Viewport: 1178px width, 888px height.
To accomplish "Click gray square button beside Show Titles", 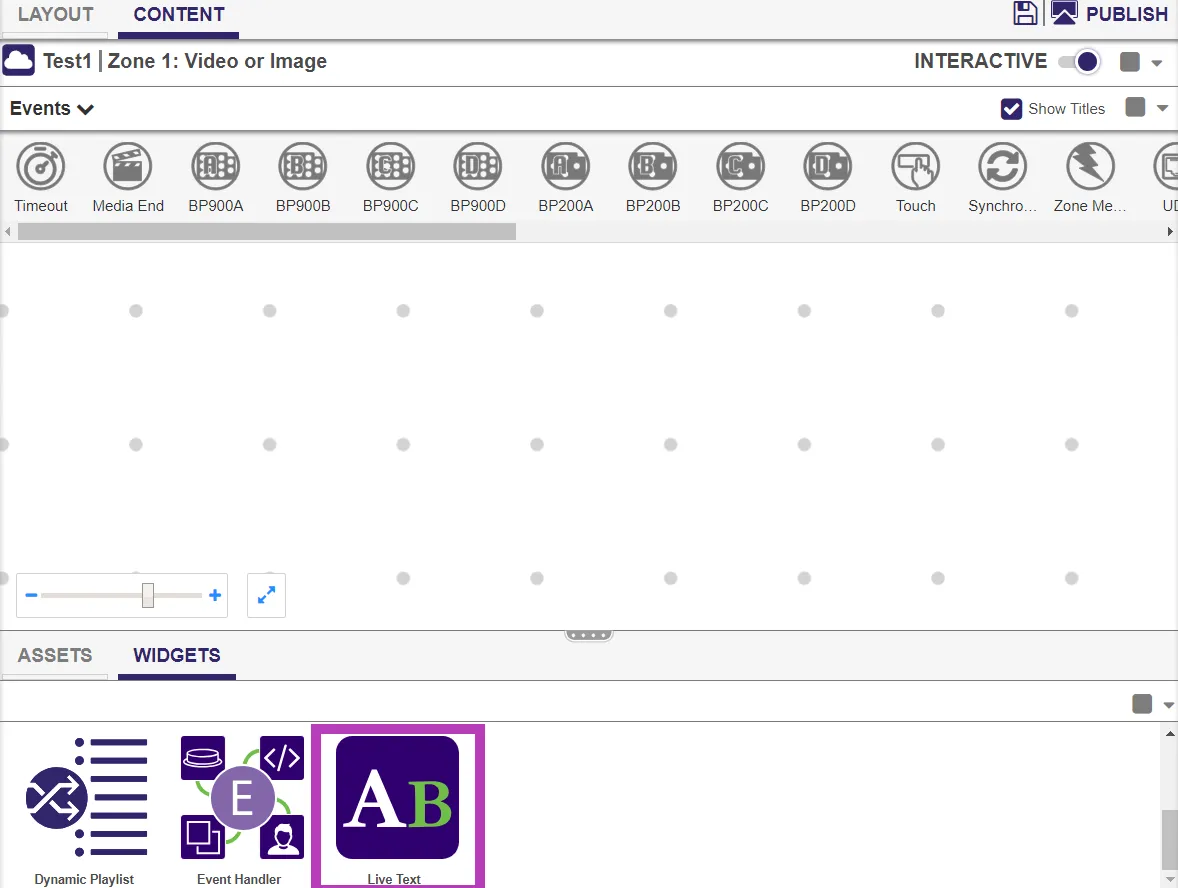I will (1135, 107).
